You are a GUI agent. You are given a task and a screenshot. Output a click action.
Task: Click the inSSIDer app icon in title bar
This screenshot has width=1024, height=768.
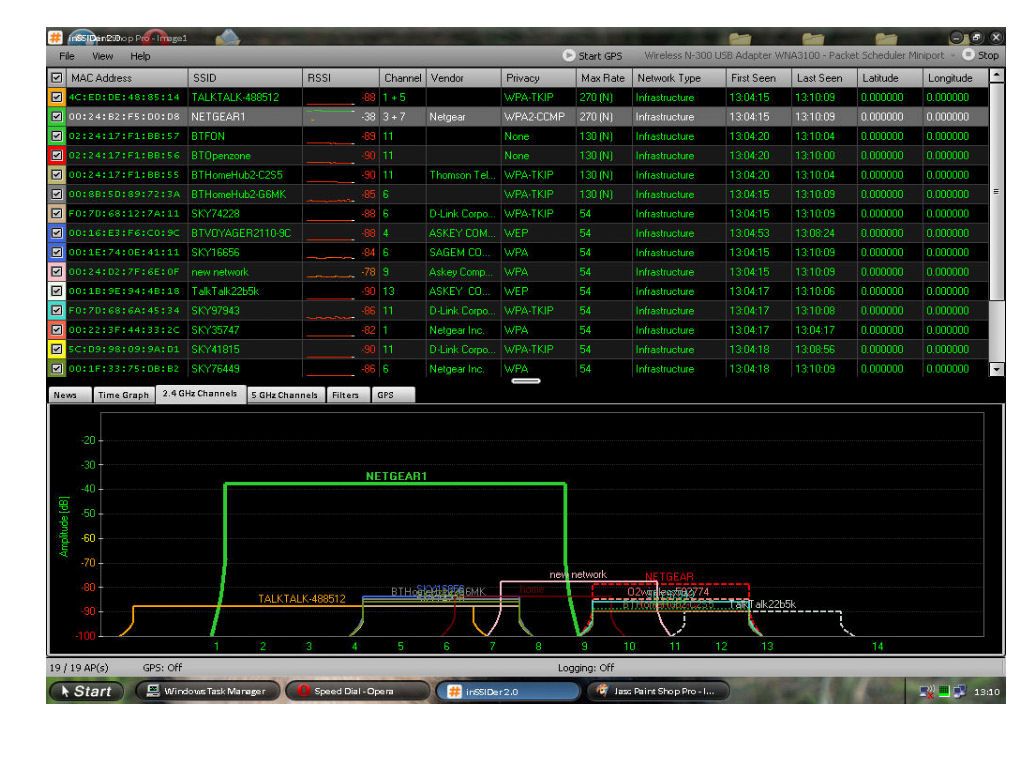[x=56, y=37]
